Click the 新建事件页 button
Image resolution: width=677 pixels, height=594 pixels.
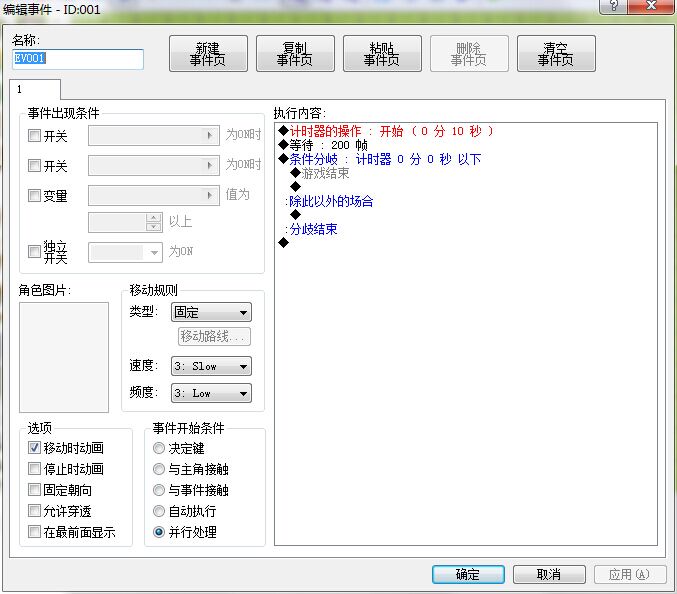coord(208,54)
